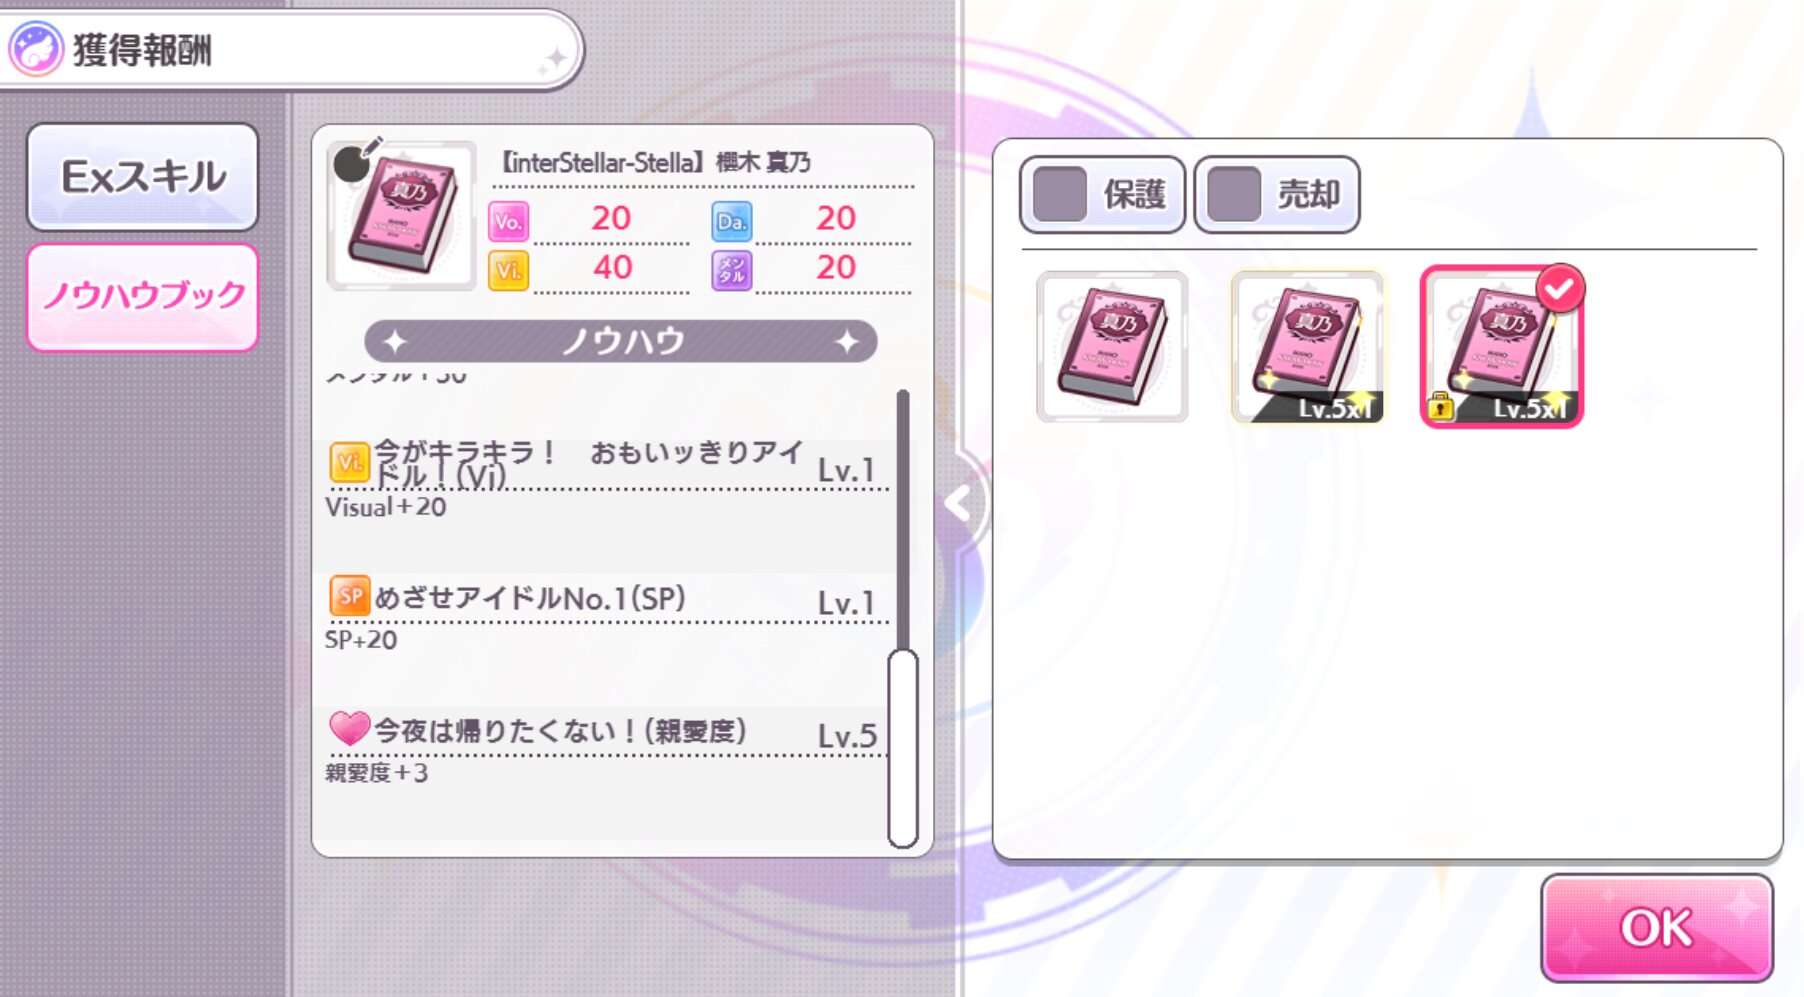This screenshot has height=997, width=1804.
Task: Select the ノウハウブック tab
Action: click(x=142, y=297)
